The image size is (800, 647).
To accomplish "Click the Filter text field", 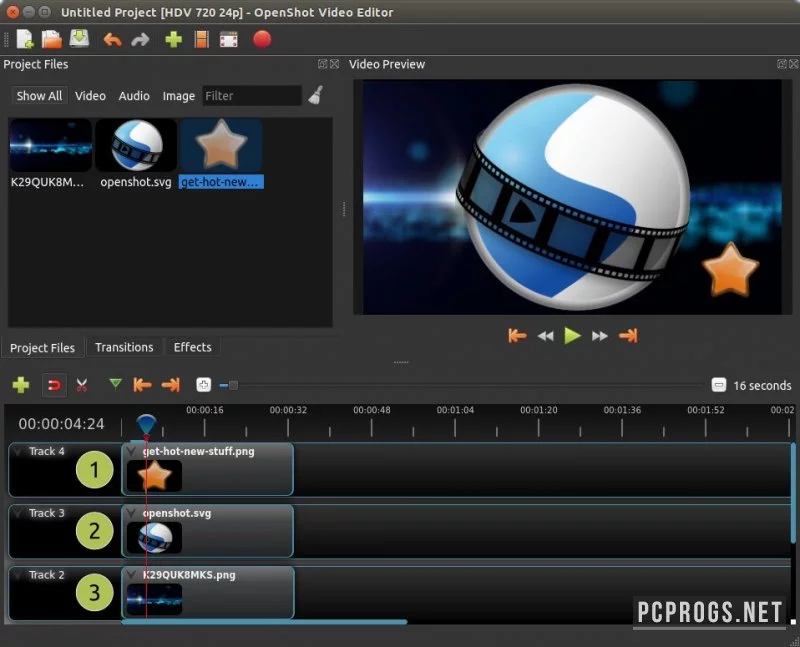I will [x=252, y=95].
